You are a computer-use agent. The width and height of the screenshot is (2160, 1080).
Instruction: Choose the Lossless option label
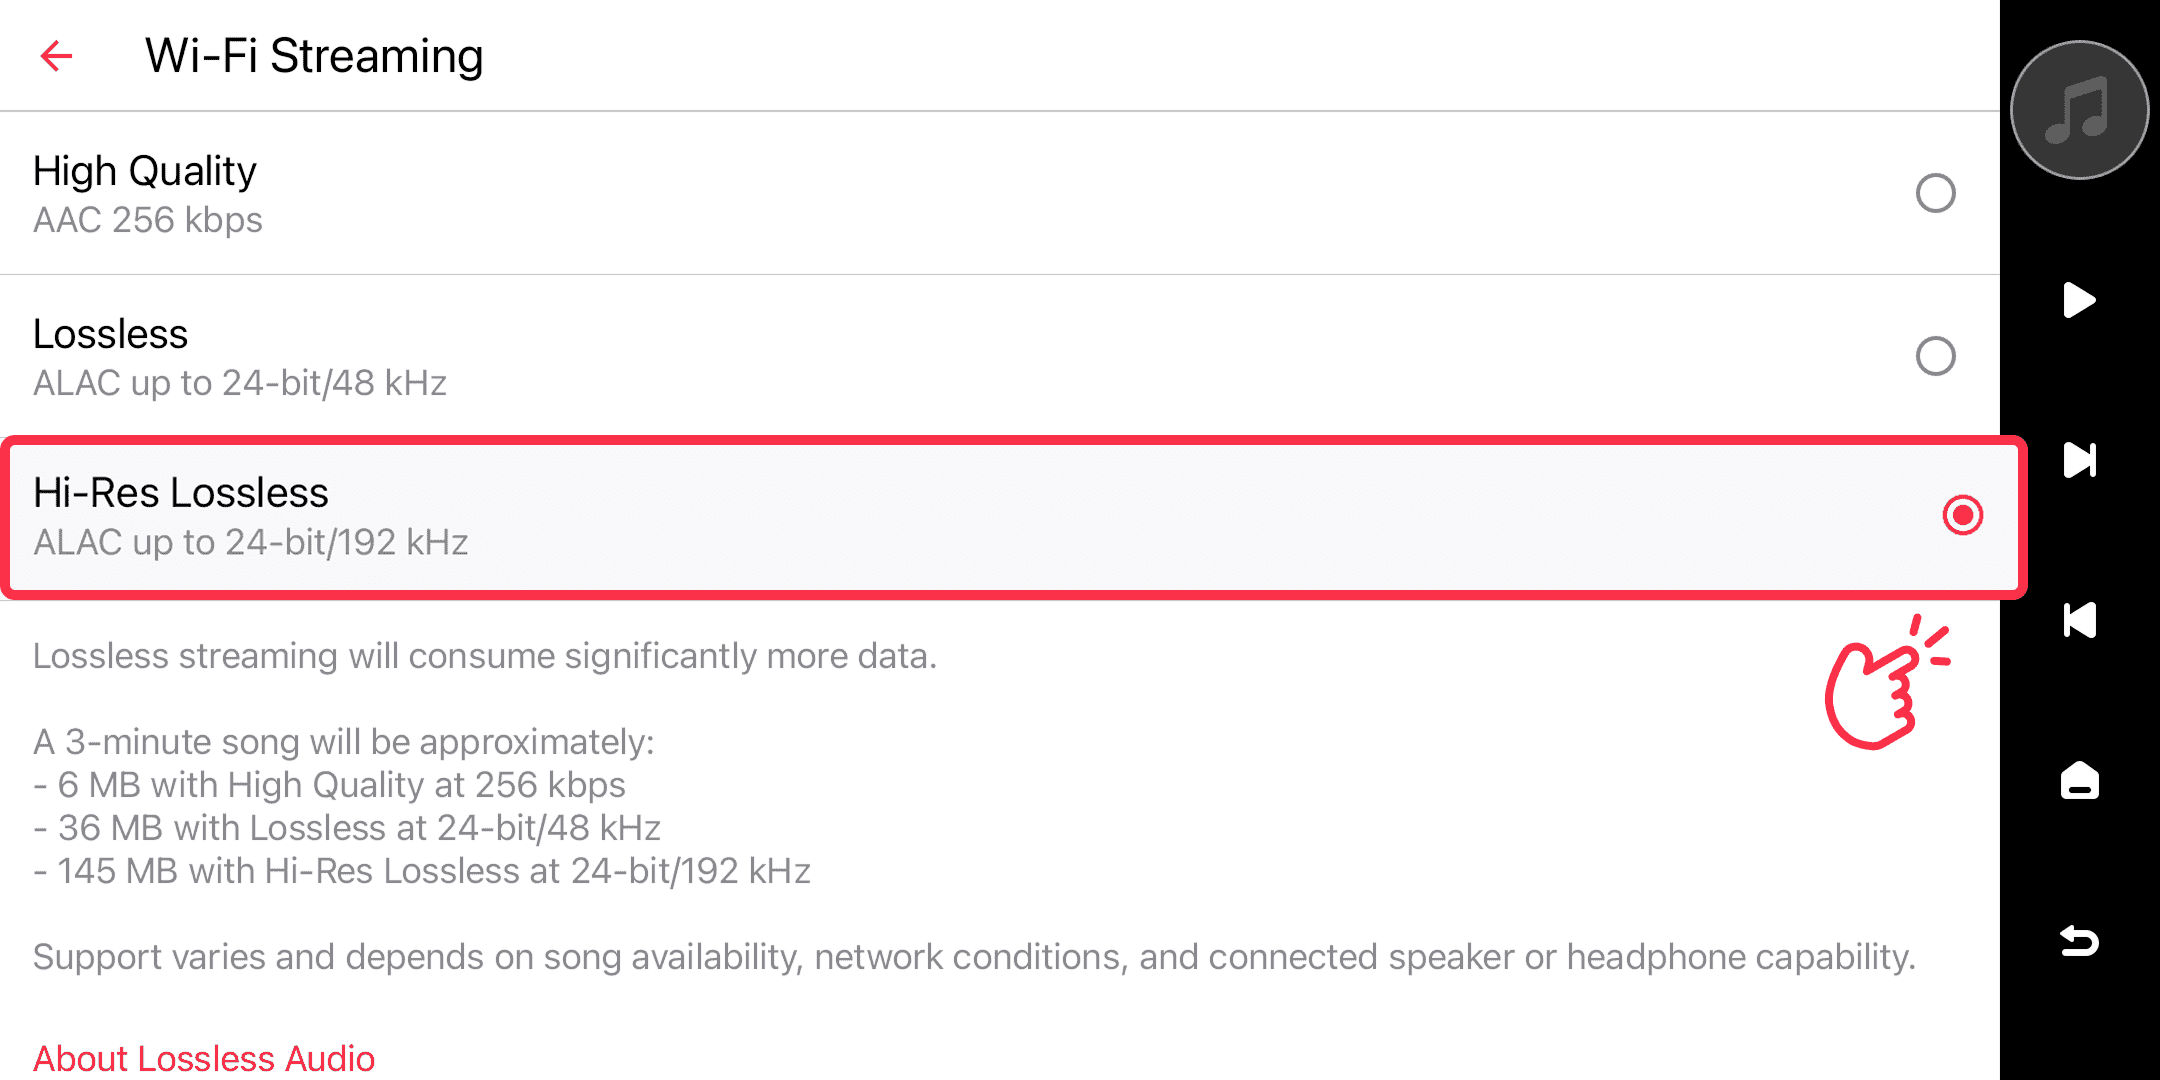[x=110, y=334]
